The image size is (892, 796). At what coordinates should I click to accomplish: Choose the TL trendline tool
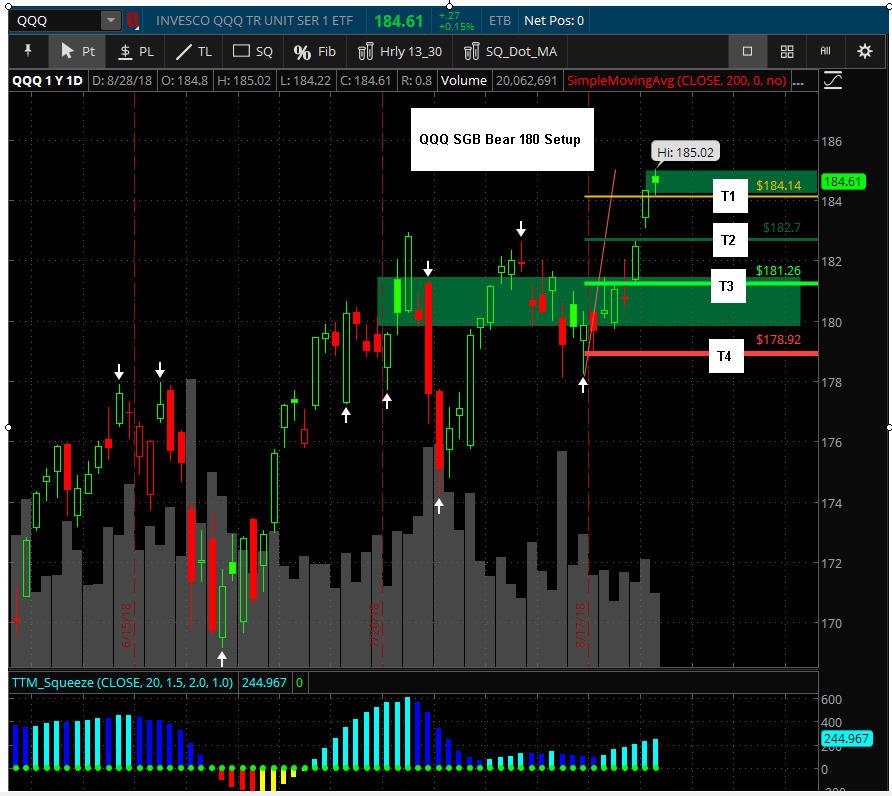pyautogui.click(x=193, y=51)
